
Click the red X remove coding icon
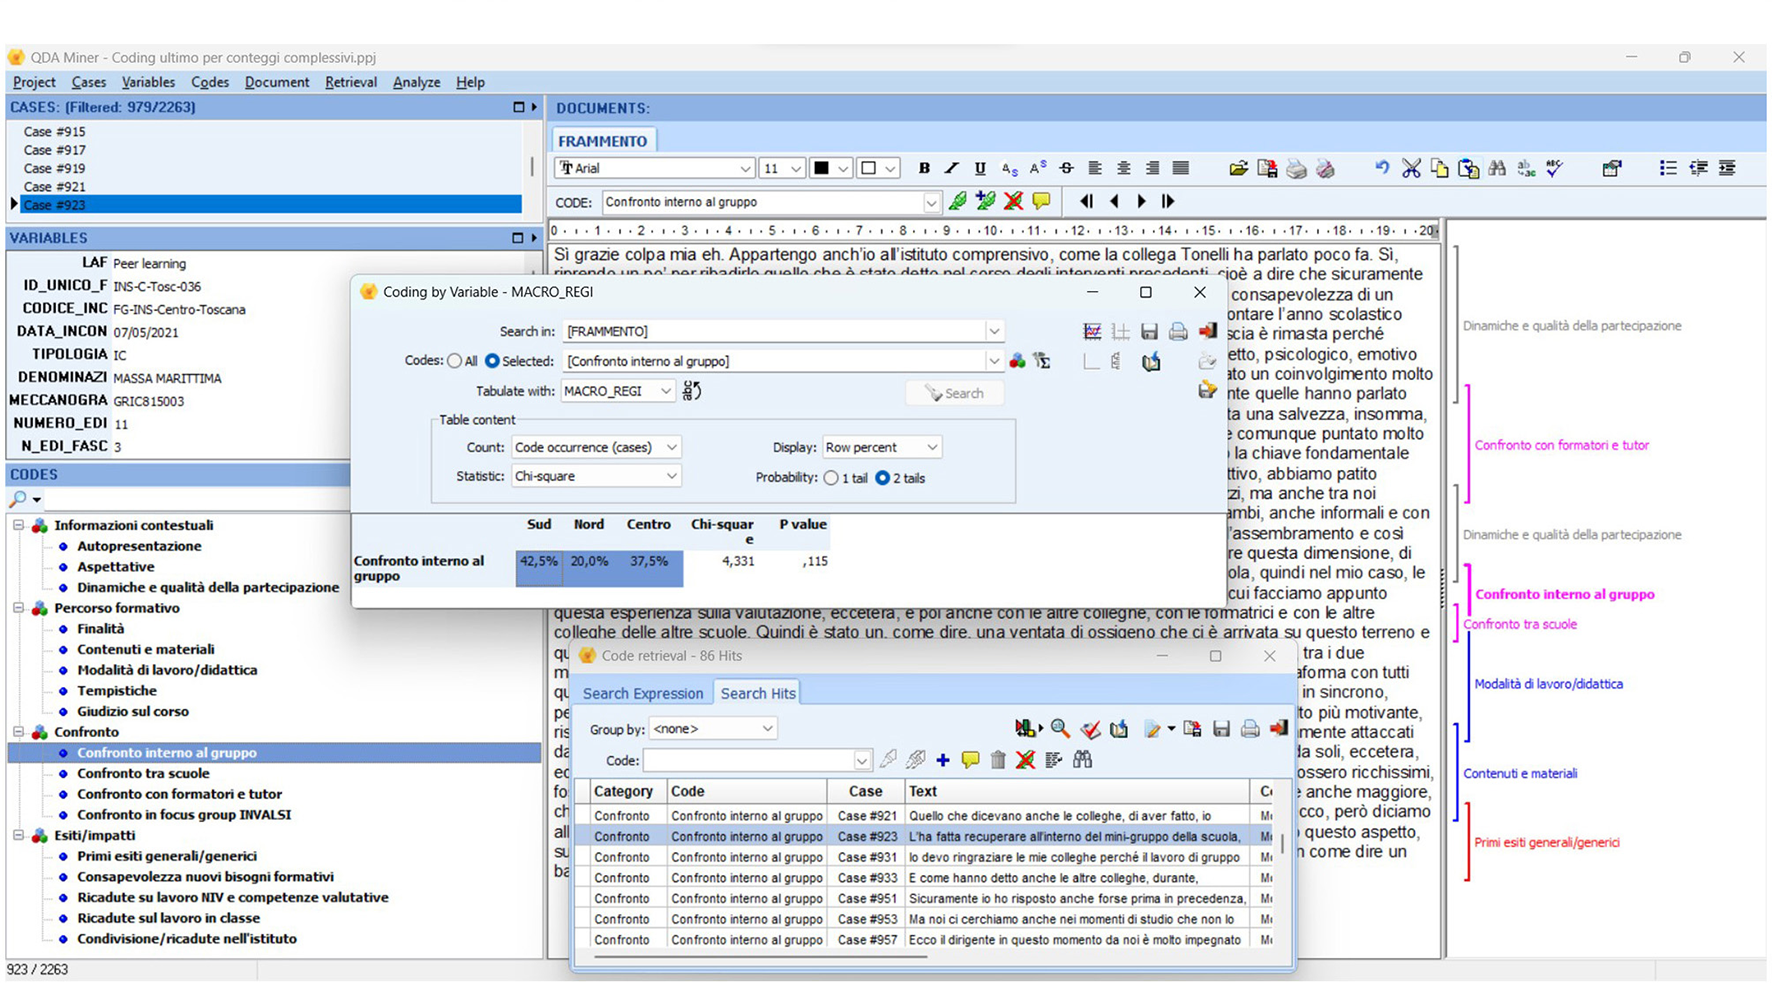click(1013, 202)
